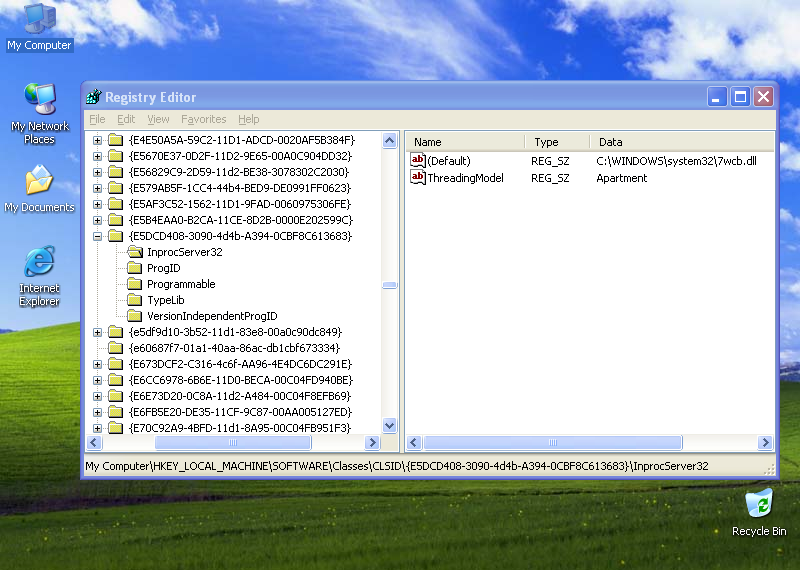Select the ProgID folder icon
The height and width of the screenshot is (570, 800).
[135, 268]
